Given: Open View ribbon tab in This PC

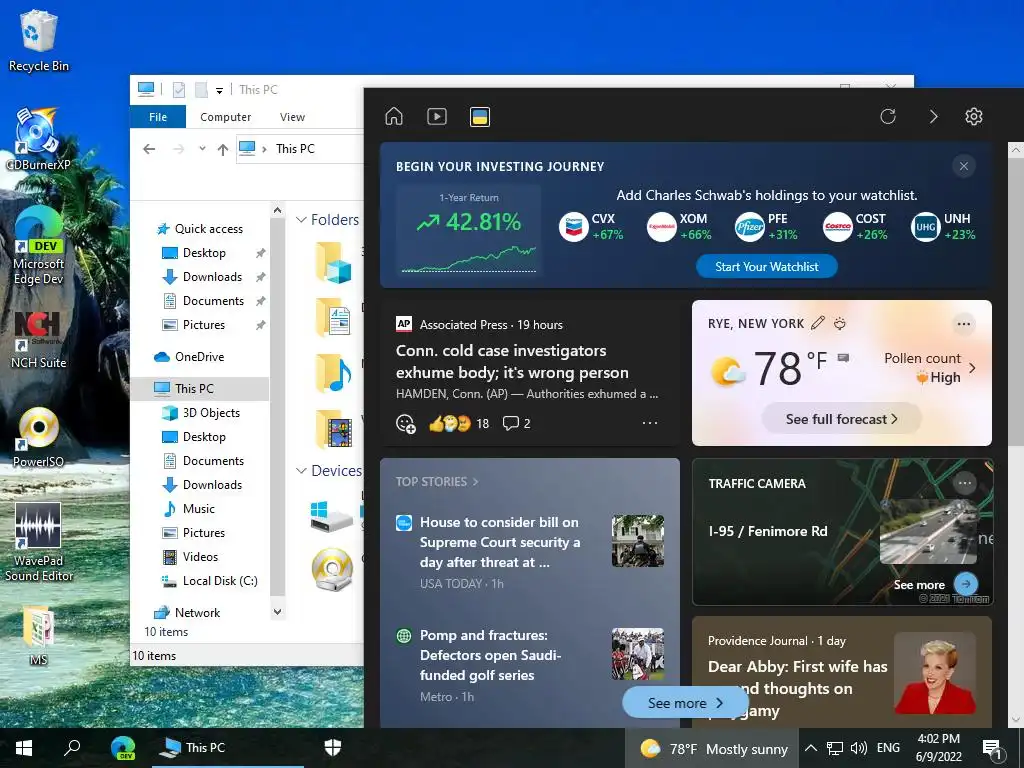Looking at the screenshot, I should (292, 117).
